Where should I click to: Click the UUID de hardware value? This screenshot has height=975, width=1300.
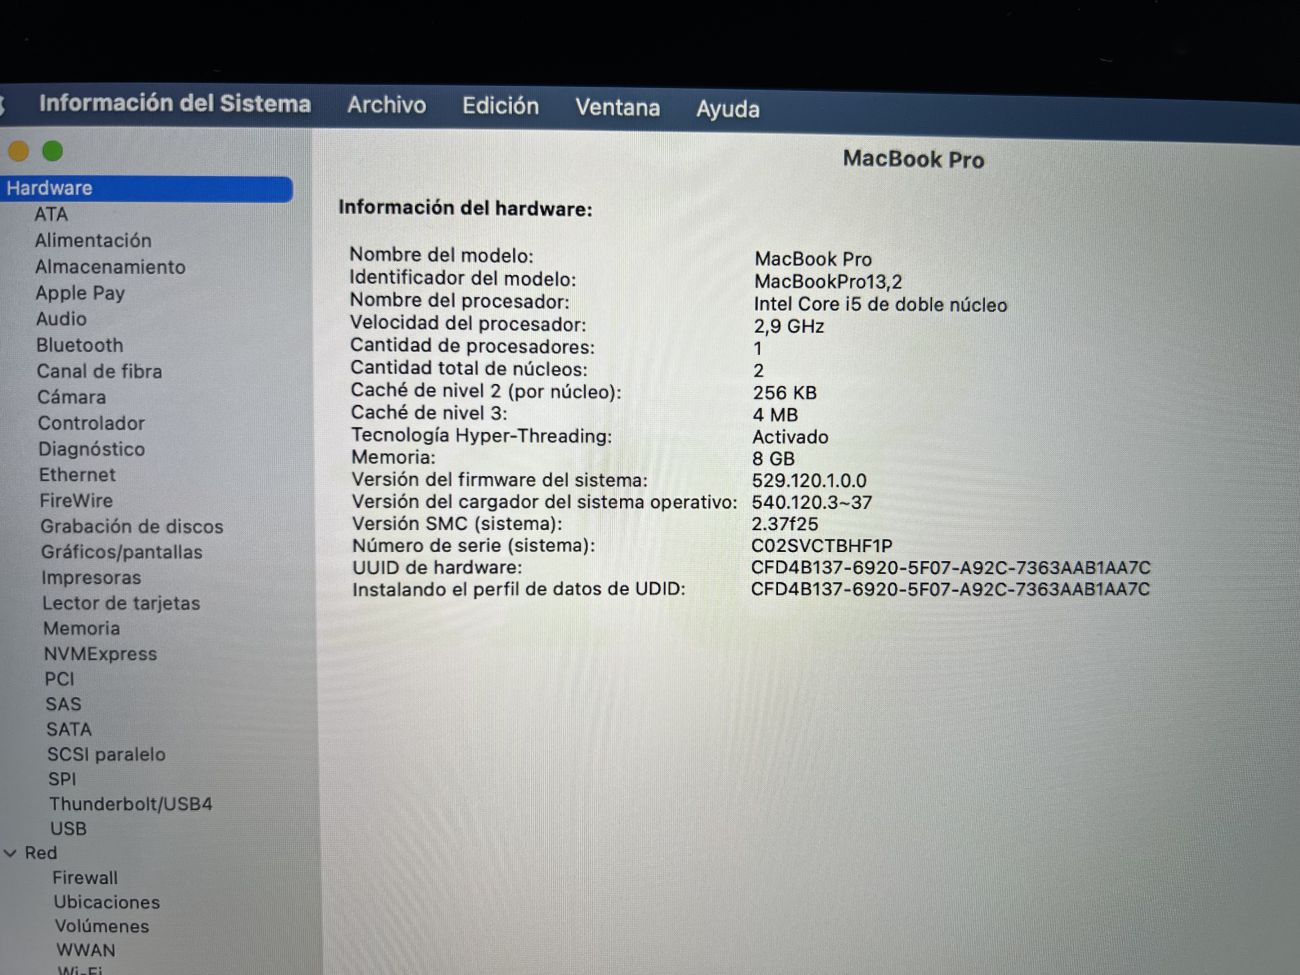pos(951,568)
